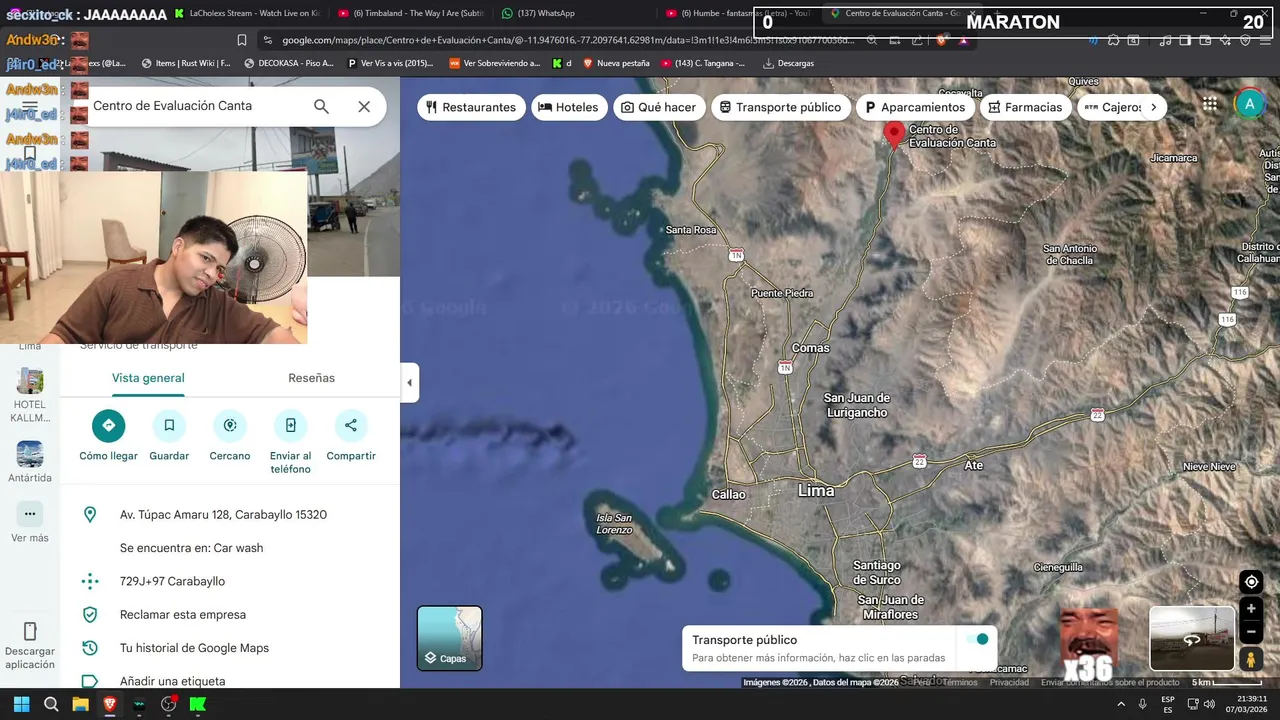
Task: Click the red Centro de Evaluación Canta pin
Action: click(x=894, y=135)
